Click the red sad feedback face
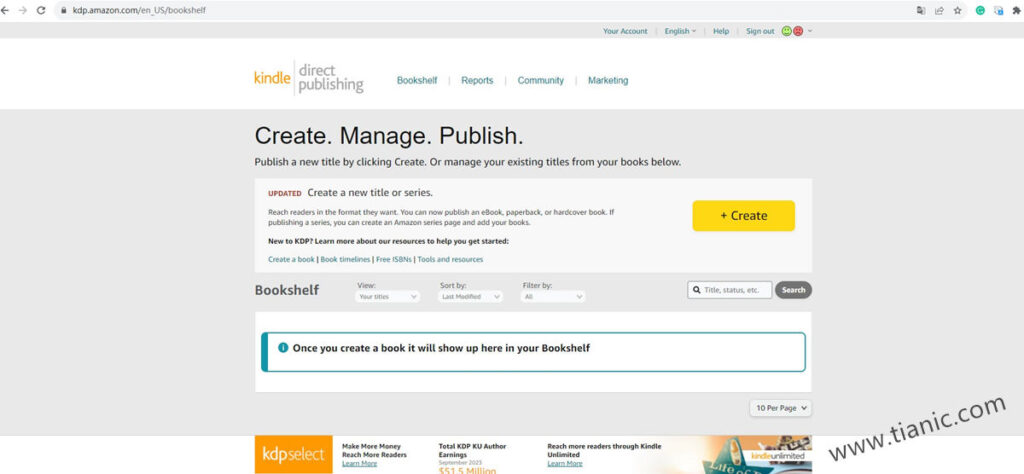The width and height of the screenshot is (1024, 474). click(797, 31)
